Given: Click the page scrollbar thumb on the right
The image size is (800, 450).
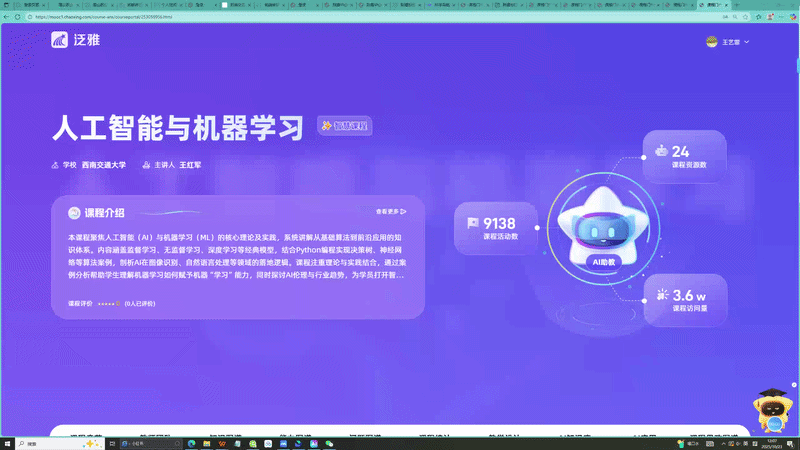Looking at the screenshot, I should [x=798, y=65].
